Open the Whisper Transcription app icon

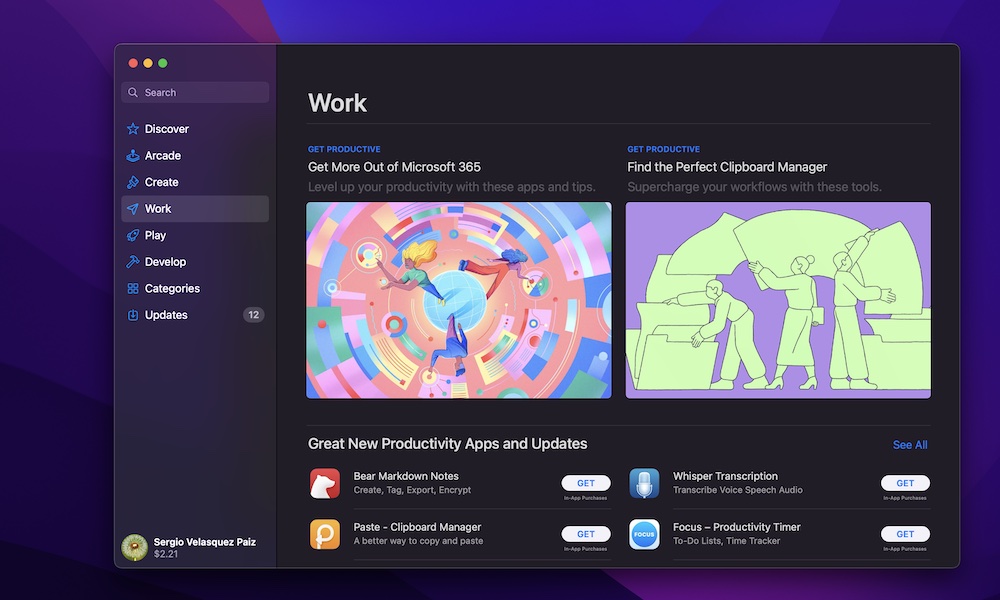click(644, 483)
